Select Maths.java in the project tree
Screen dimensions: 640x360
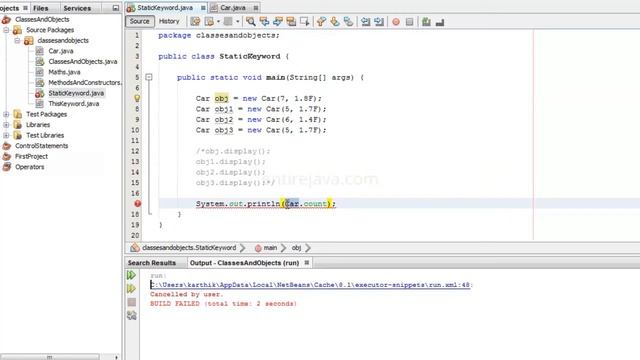[x=64, y=72]
